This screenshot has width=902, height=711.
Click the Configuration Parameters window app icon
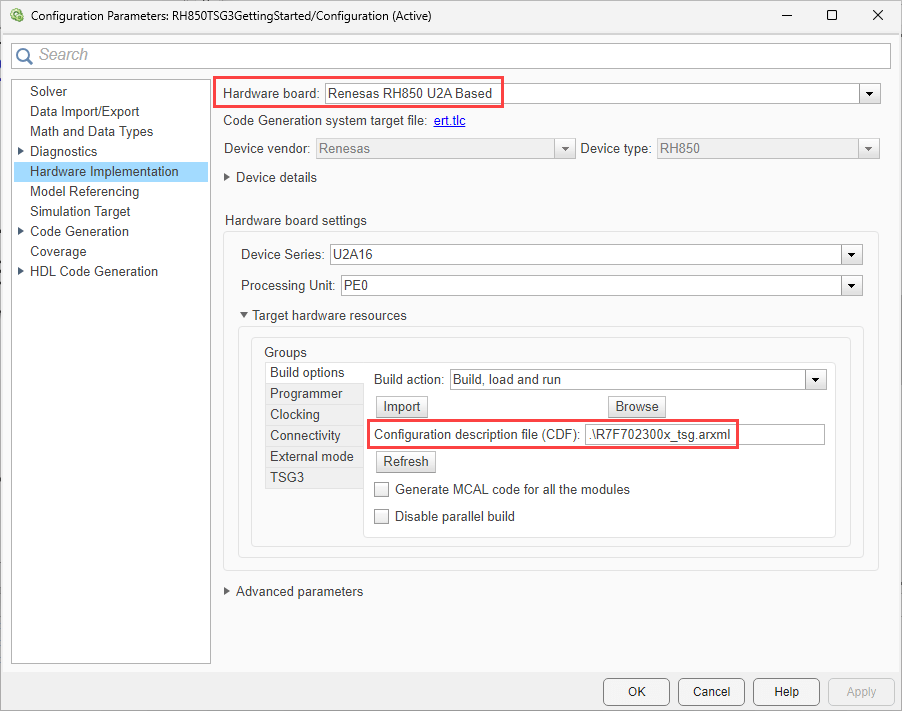click(x=16, y=16)
